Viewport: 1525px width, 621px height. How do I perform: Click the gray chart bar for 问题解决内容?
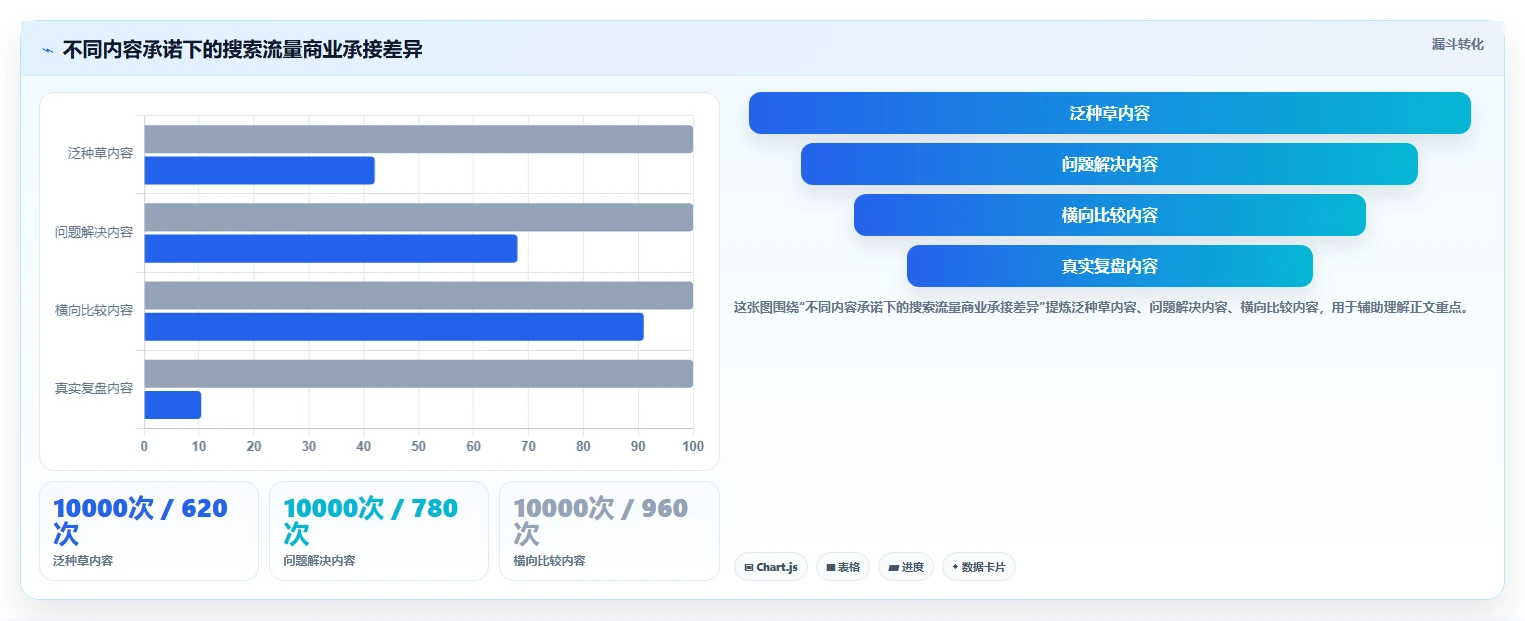click(418, 217)
